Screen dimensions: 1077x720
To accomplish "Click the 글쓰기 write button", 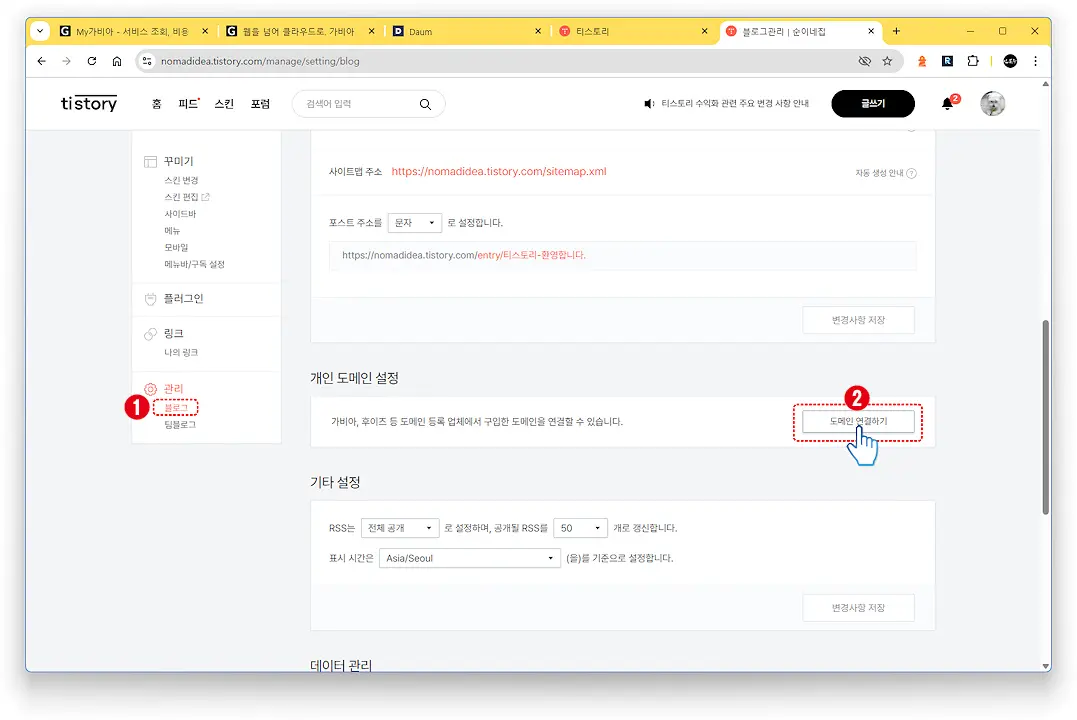I will point(872,103).
